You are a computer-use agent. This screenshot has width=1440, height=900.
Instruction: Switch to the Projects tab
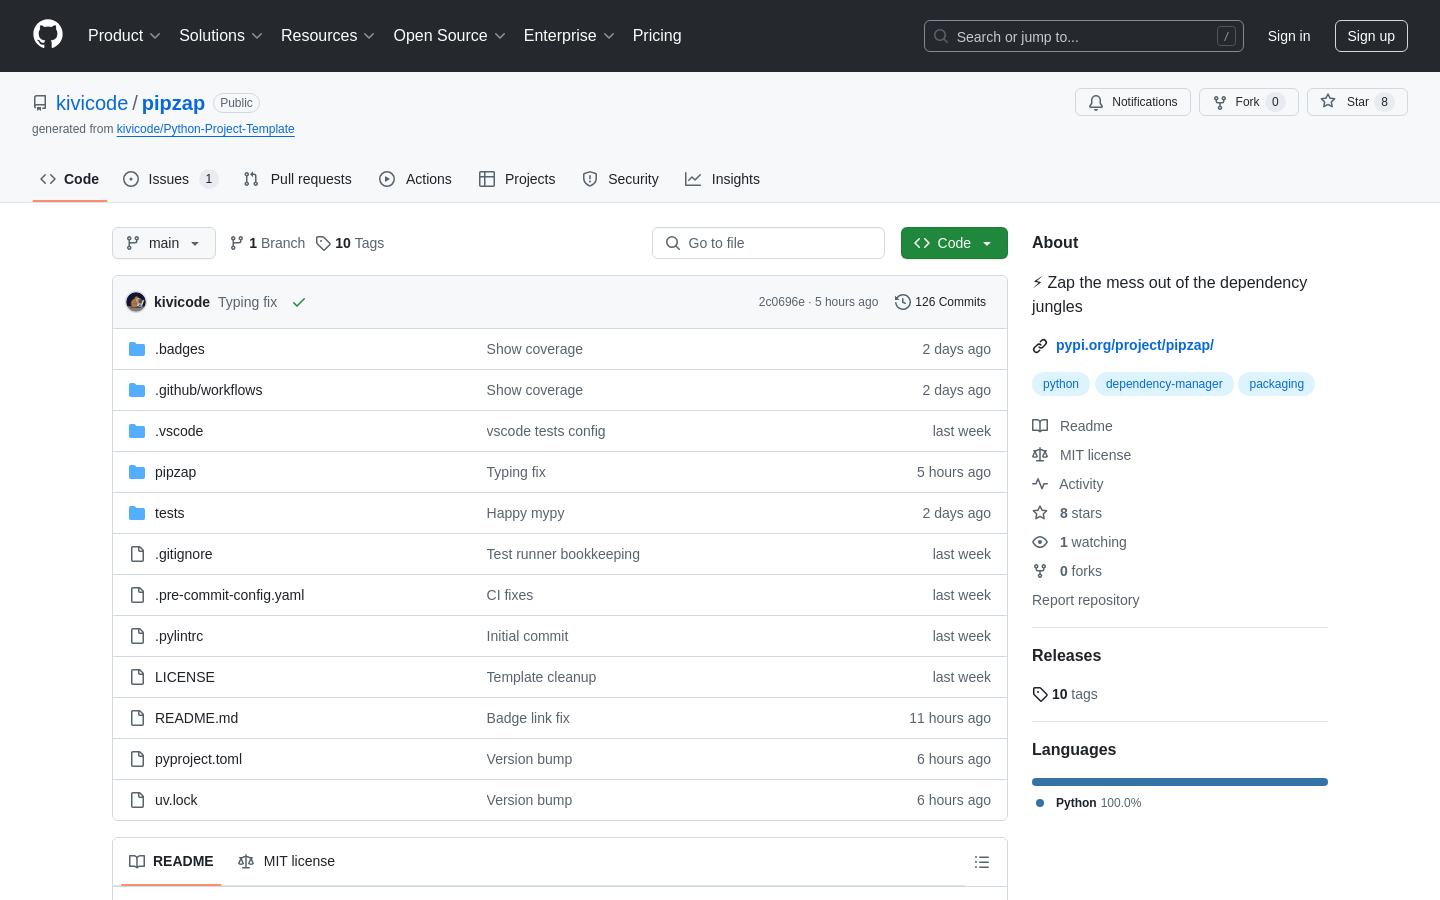(517, 179)
